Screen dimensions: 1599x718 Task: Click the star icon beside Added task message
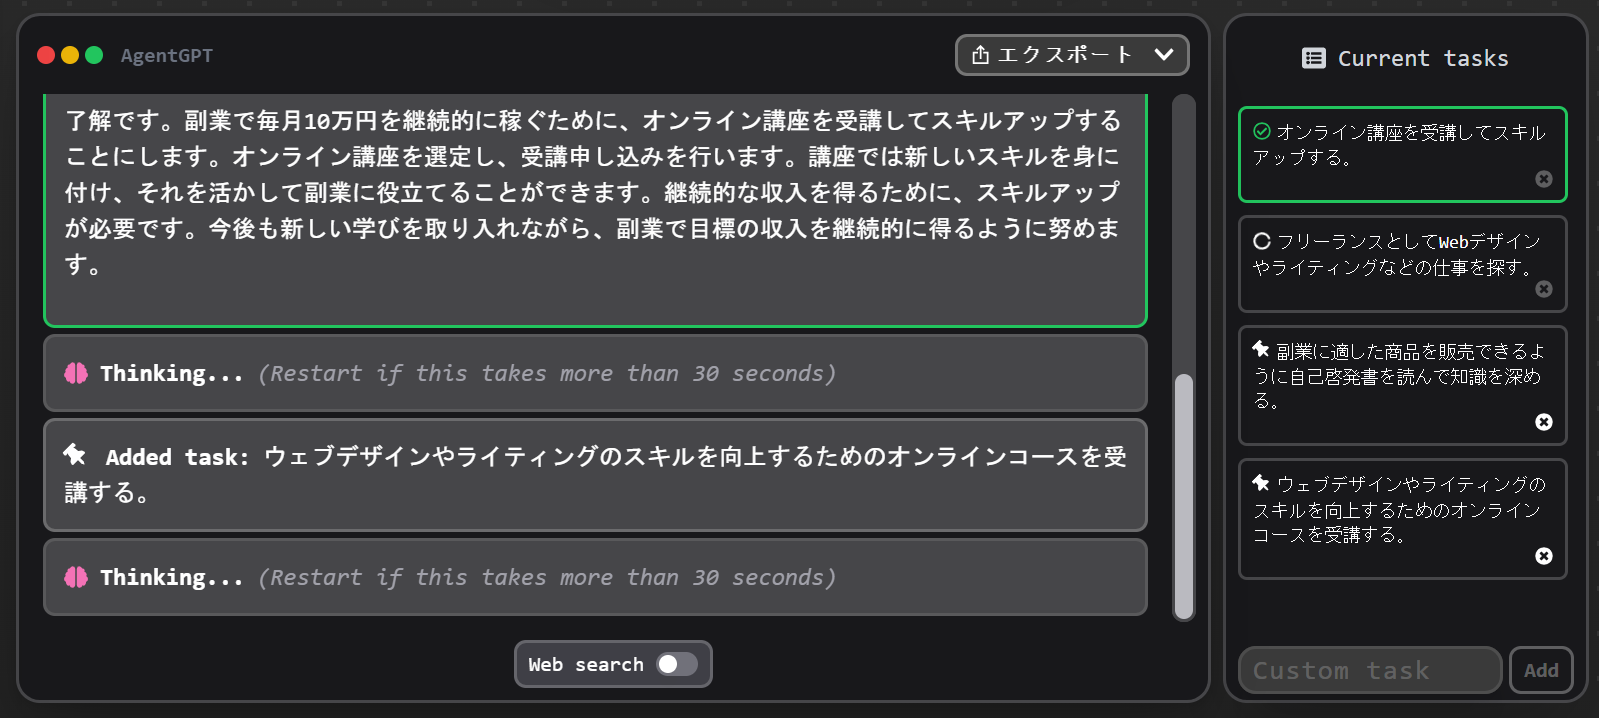tap(75, 455)
